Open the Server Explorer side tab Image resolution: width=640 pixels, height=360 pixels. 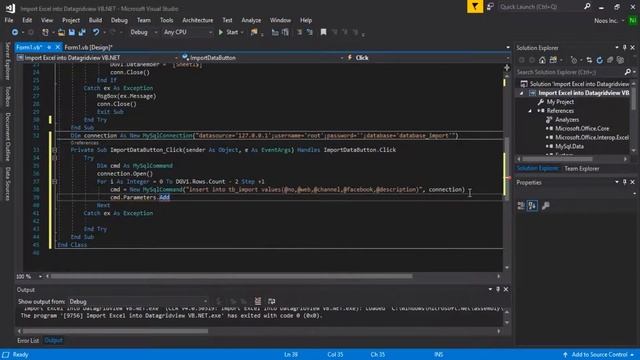pos(8,61)
